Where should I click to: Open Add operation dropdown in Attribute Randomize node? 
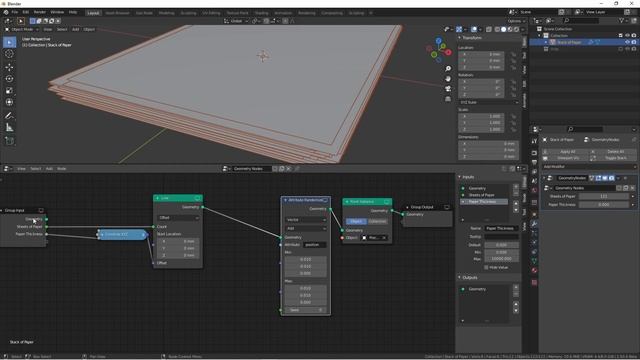[306, 229]
